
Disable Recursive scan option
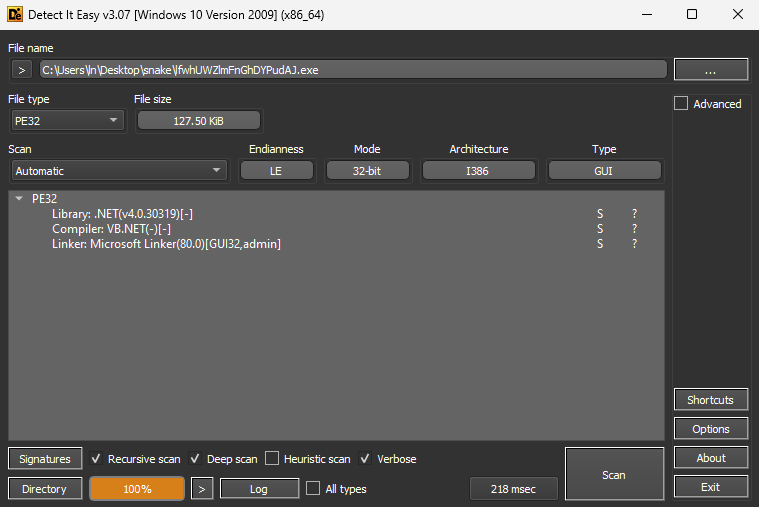(97, 459)
